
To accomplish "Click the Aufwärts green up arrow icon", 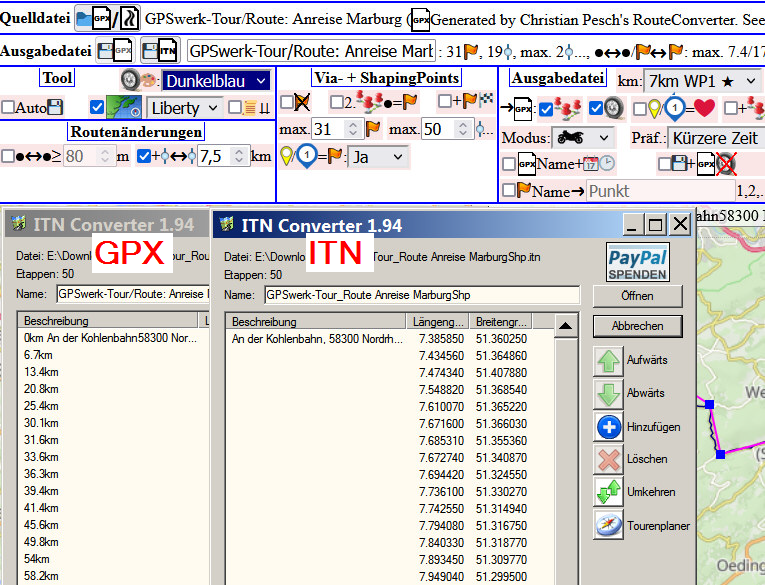I will click(x=608, y=360).
